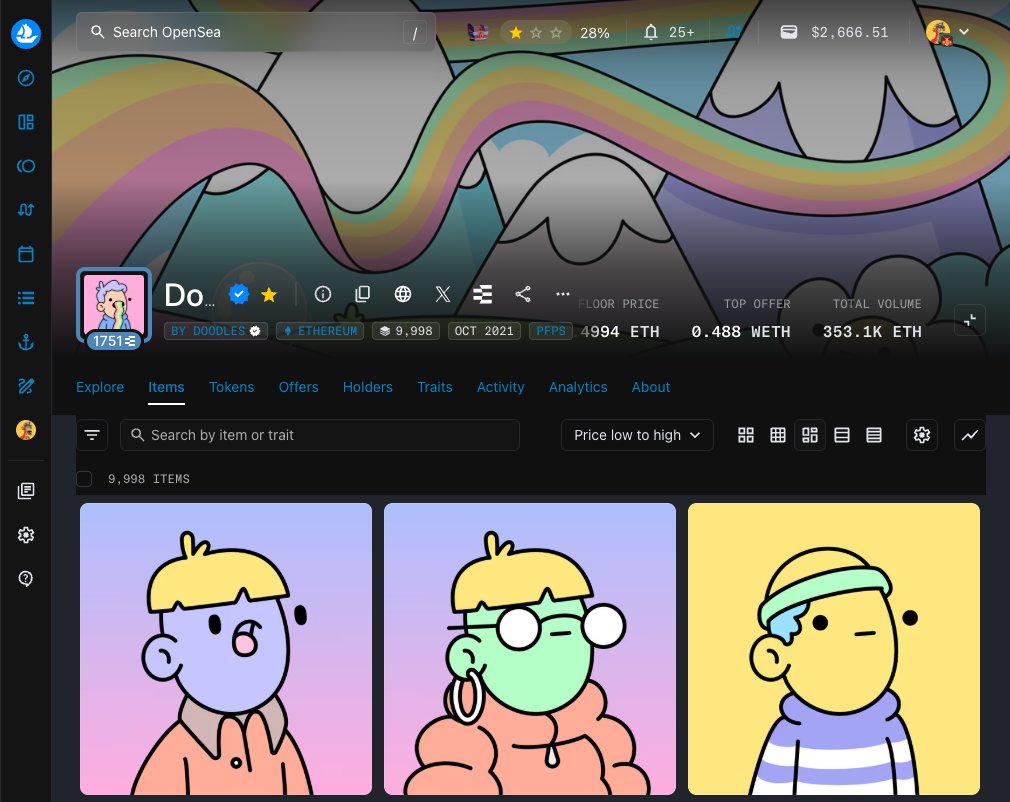
Task: Open the pencil studio icon in sidebar
Action: 26,386
